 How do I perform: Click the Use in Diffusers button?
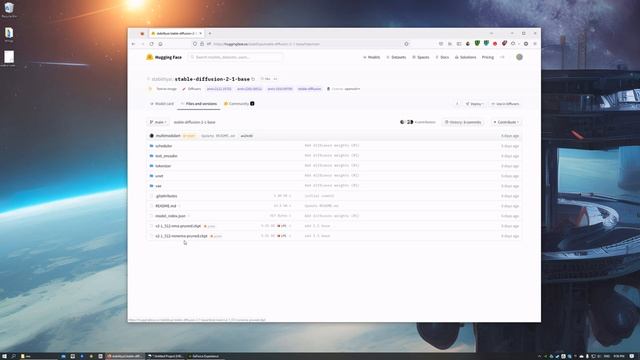pyautogui.click(x=505, y=104)
